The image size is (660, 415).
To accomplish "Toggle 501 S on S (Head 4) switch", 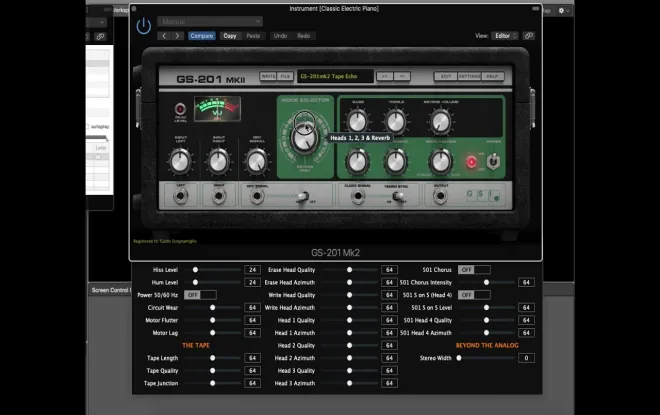I will coord(474,295).
